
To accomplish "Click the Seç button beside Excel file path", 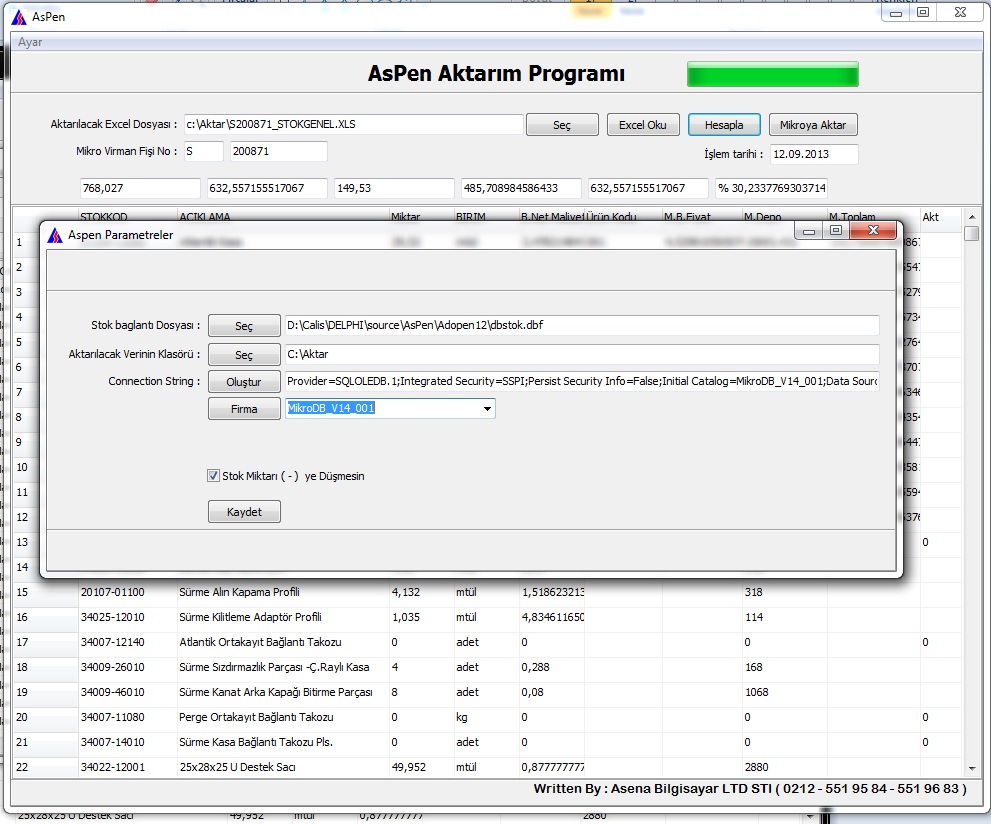I will coord(562,125).
